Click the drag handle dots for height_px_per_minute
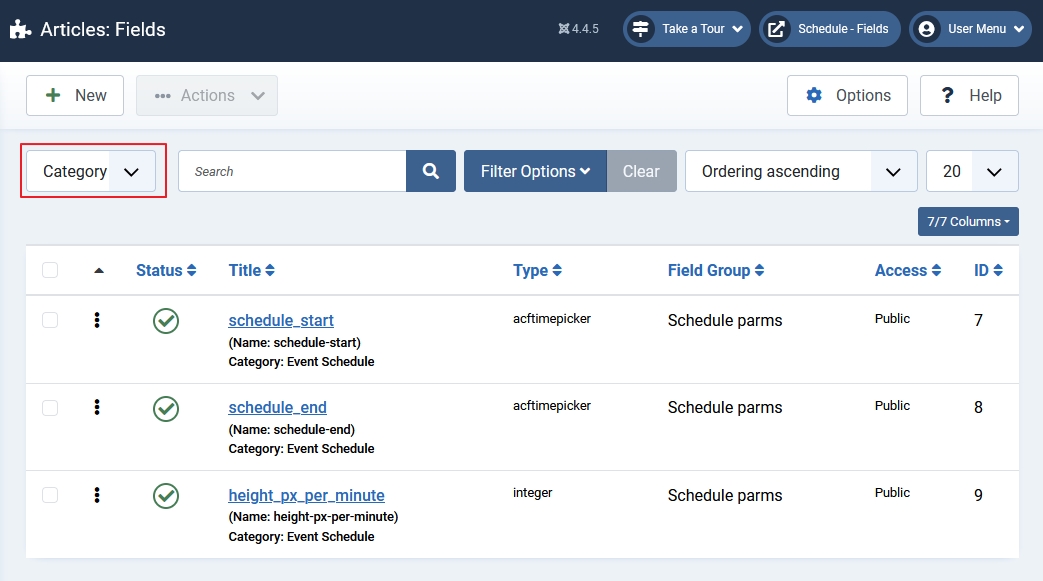The image size is (1043, 581). click(97, 494)
